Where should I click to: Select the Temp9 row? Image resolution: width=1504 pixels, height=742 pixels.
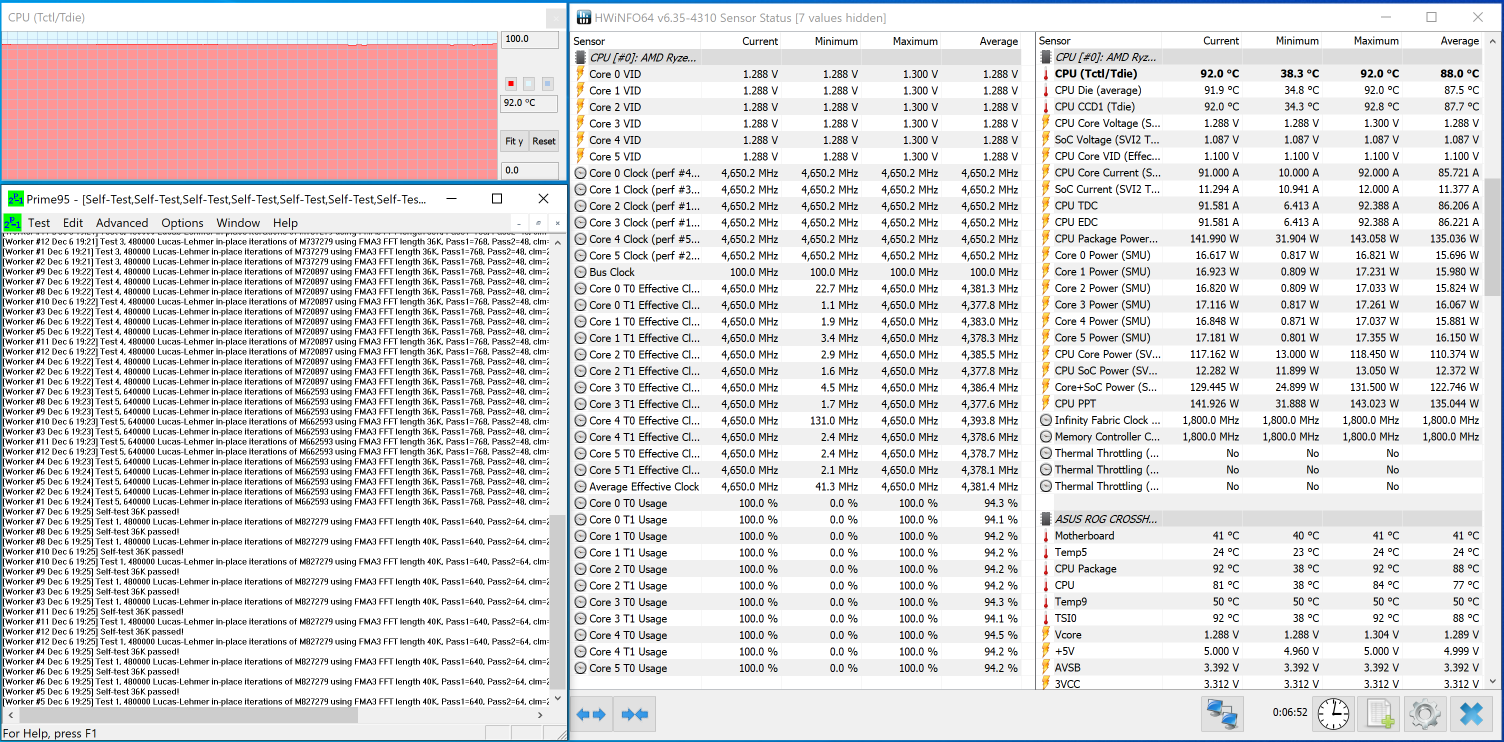click(x=1259, y=602)
